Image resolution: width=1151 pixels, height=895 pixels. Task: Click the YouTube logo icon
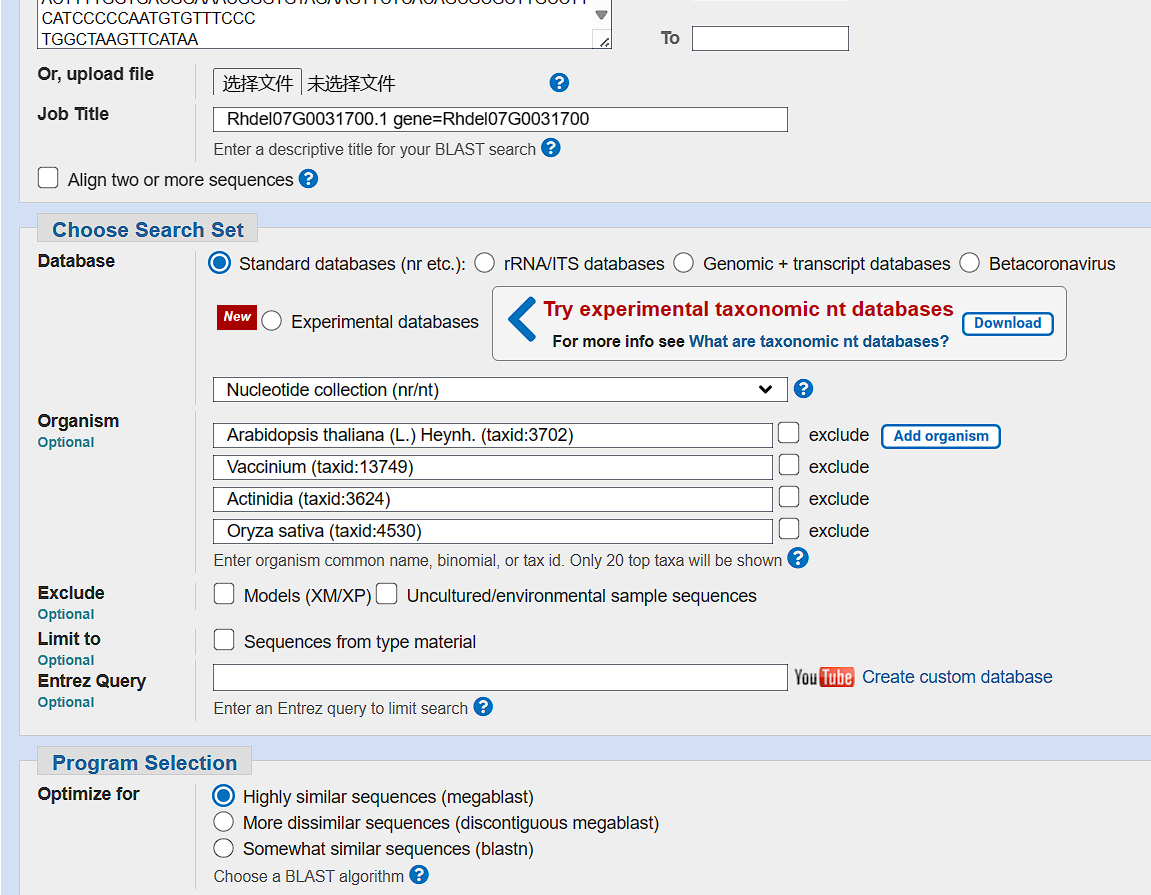coord(824,676)
